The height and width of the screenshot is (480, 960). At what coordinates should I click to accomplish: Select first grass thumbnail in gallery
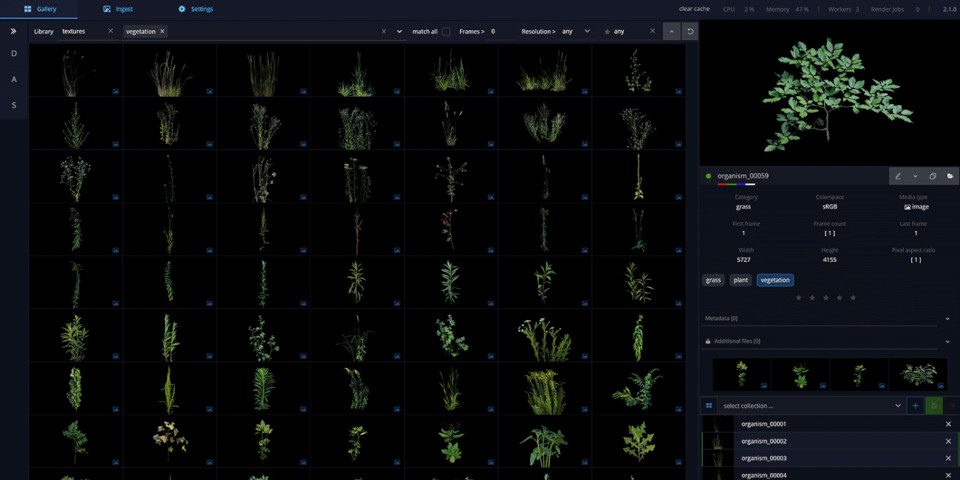pos(75,70)
